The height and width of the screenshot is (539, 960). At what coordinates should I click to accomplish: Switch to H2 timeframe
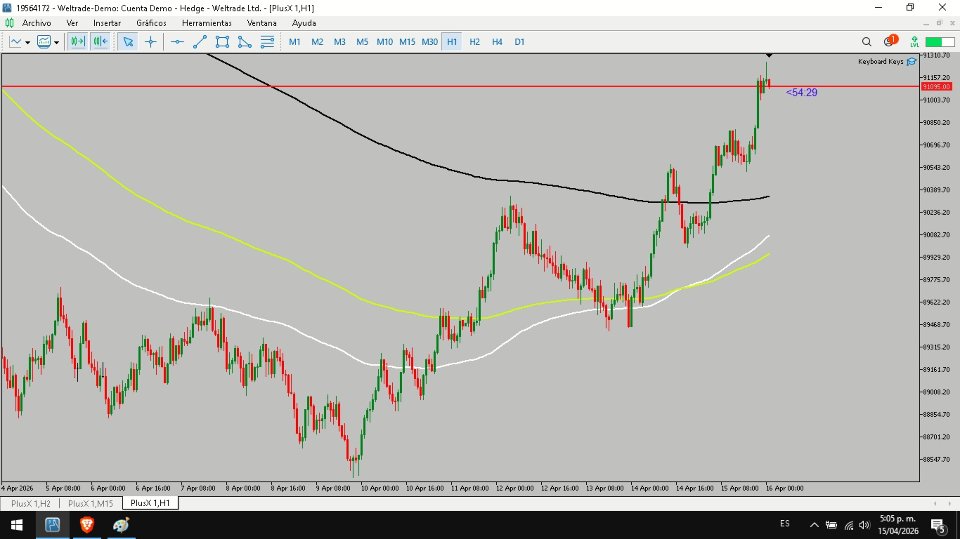point(474,42)
